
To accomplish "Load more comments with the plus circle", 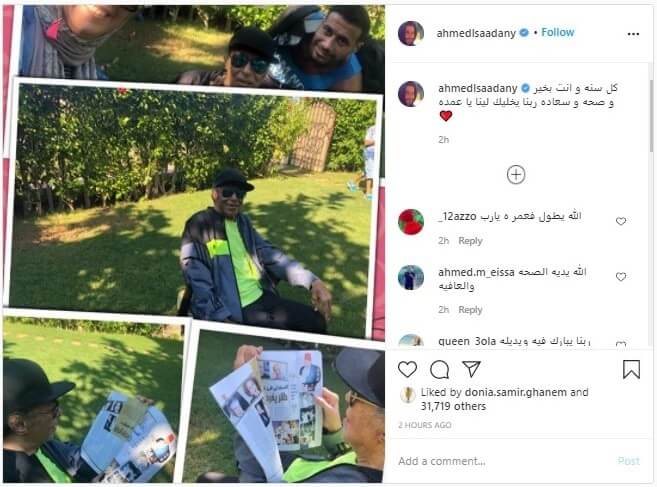I will click(516, 175).
